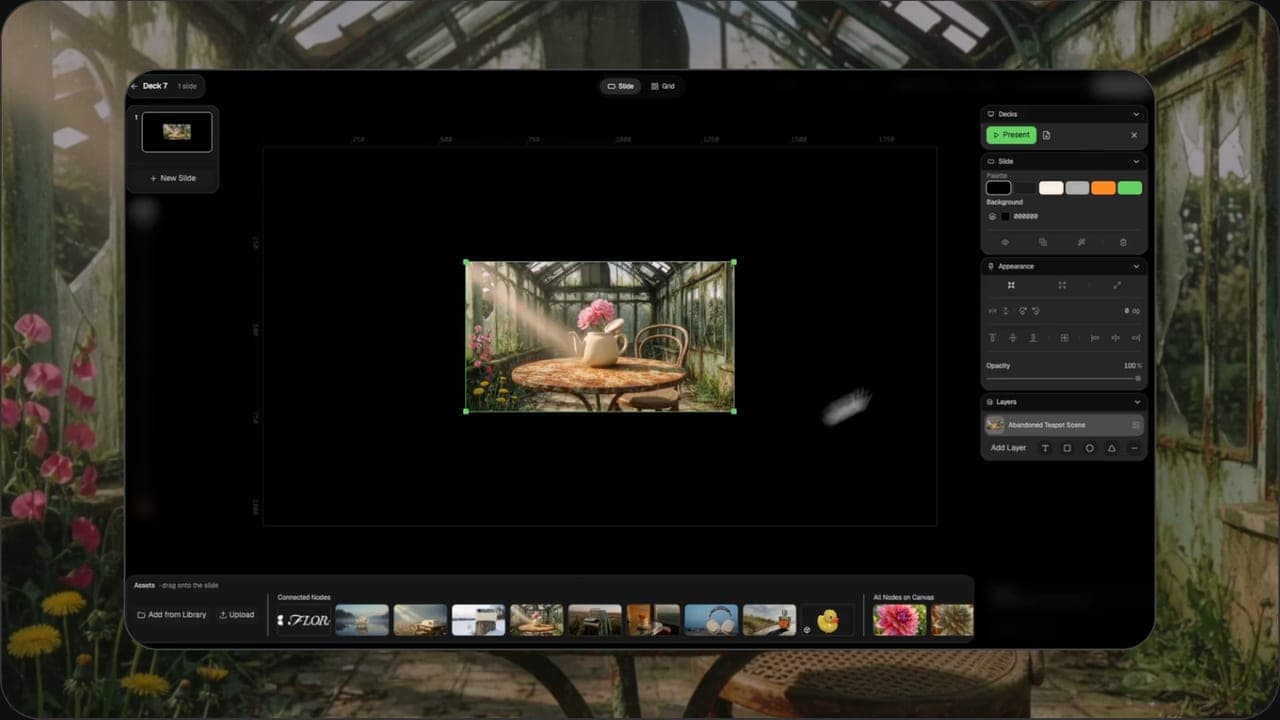Add a circle shape layer
The width and height of the screenshot is (1280, 720).
(1089, 449)
